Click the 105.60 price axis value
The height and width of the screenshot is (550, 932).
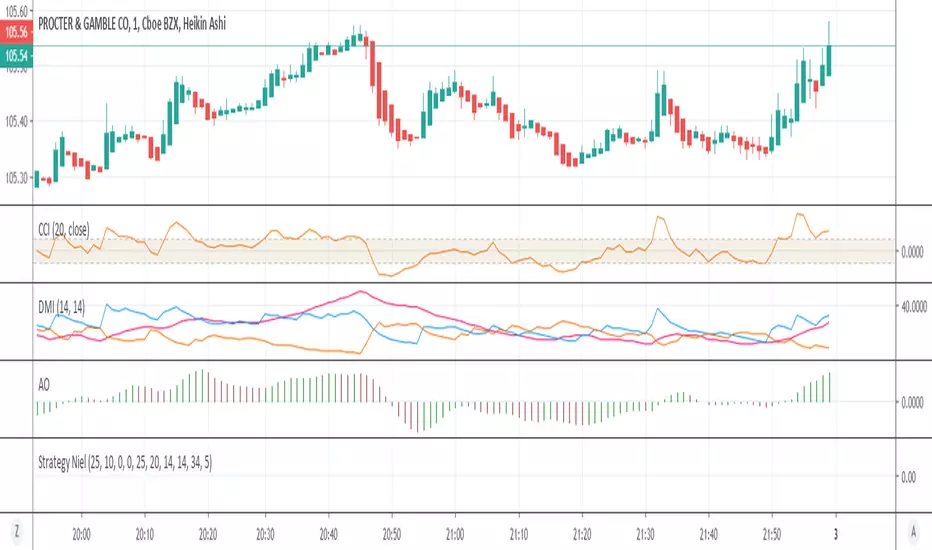pos(17,11)
